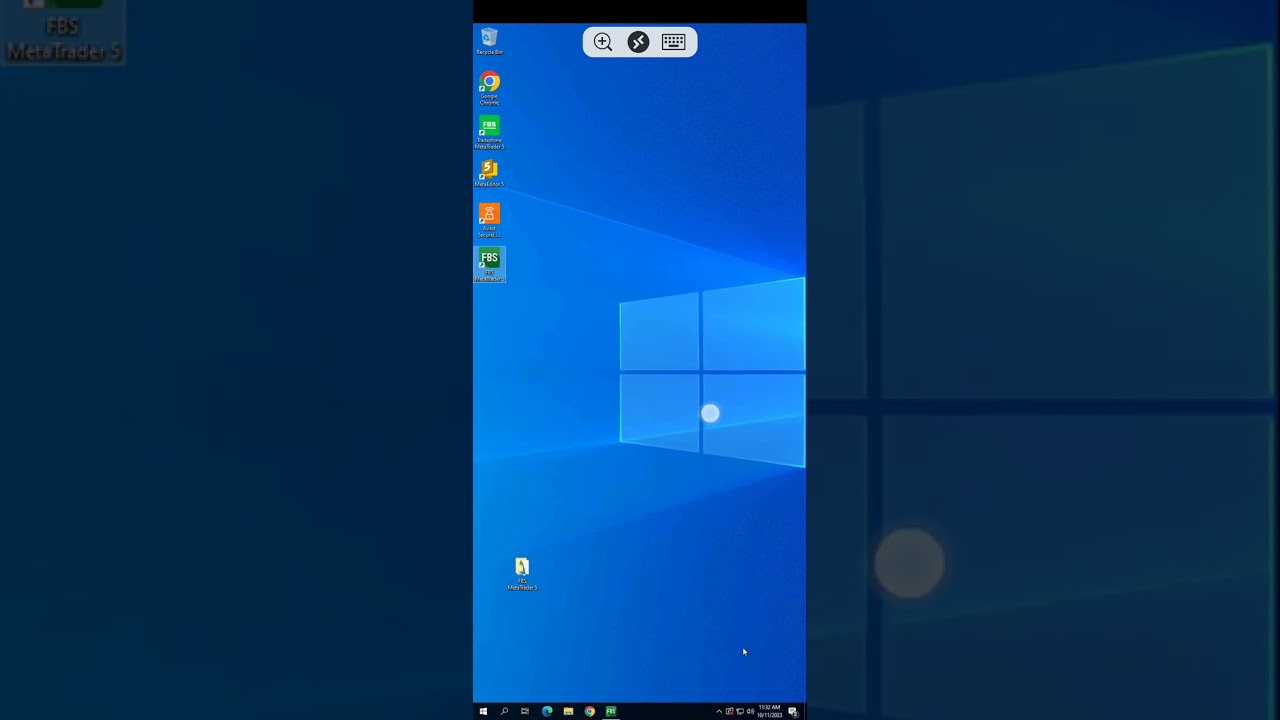Launch Chrome from the taskbar
This screenshot has height=720, width=1280.
(x=590, y=711)
